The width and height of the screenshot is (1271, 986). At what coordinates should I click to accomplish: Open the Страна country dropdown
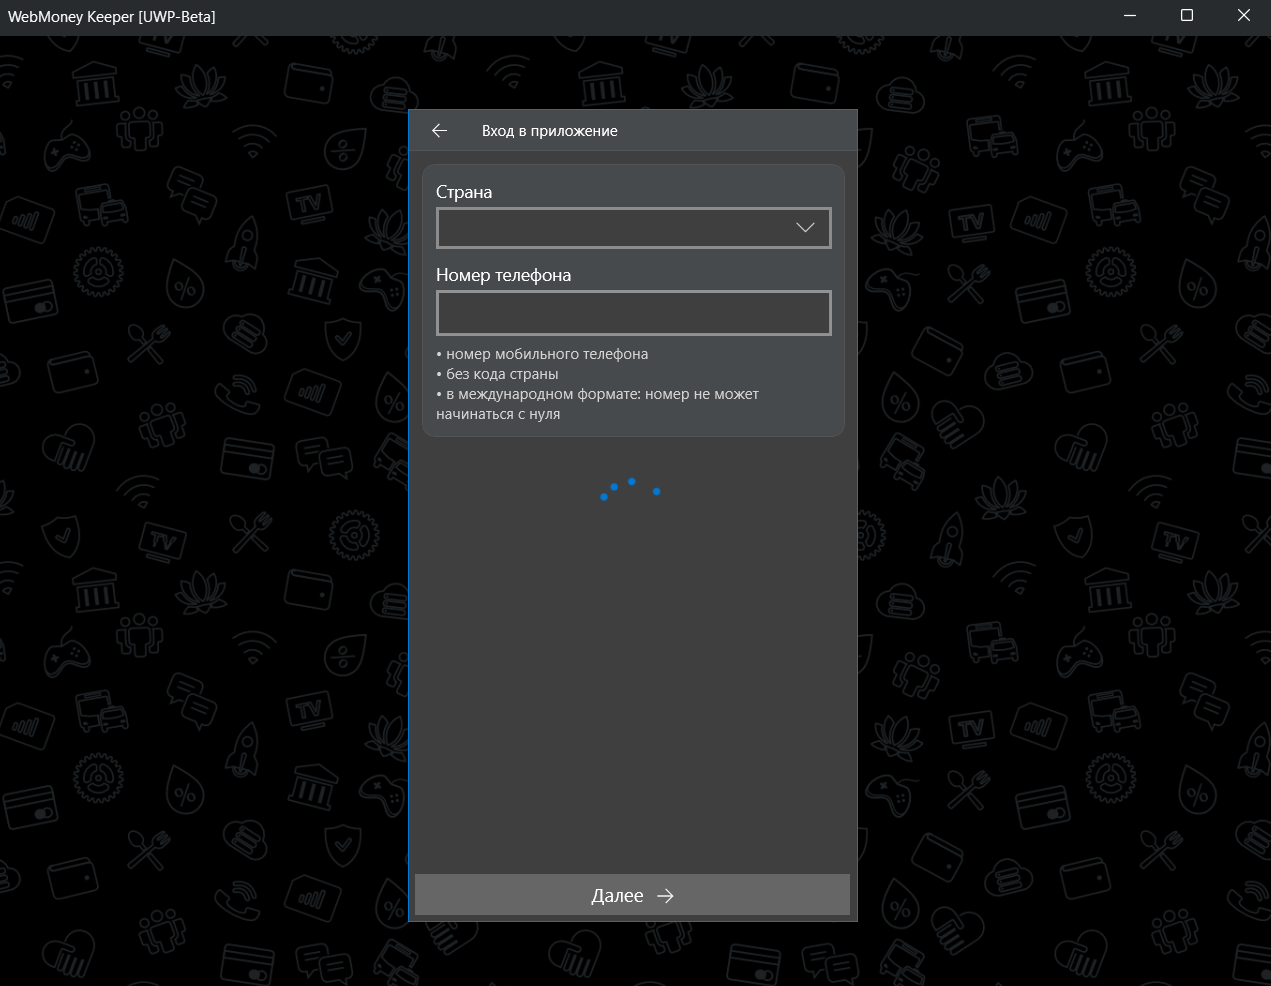(634, 228)
